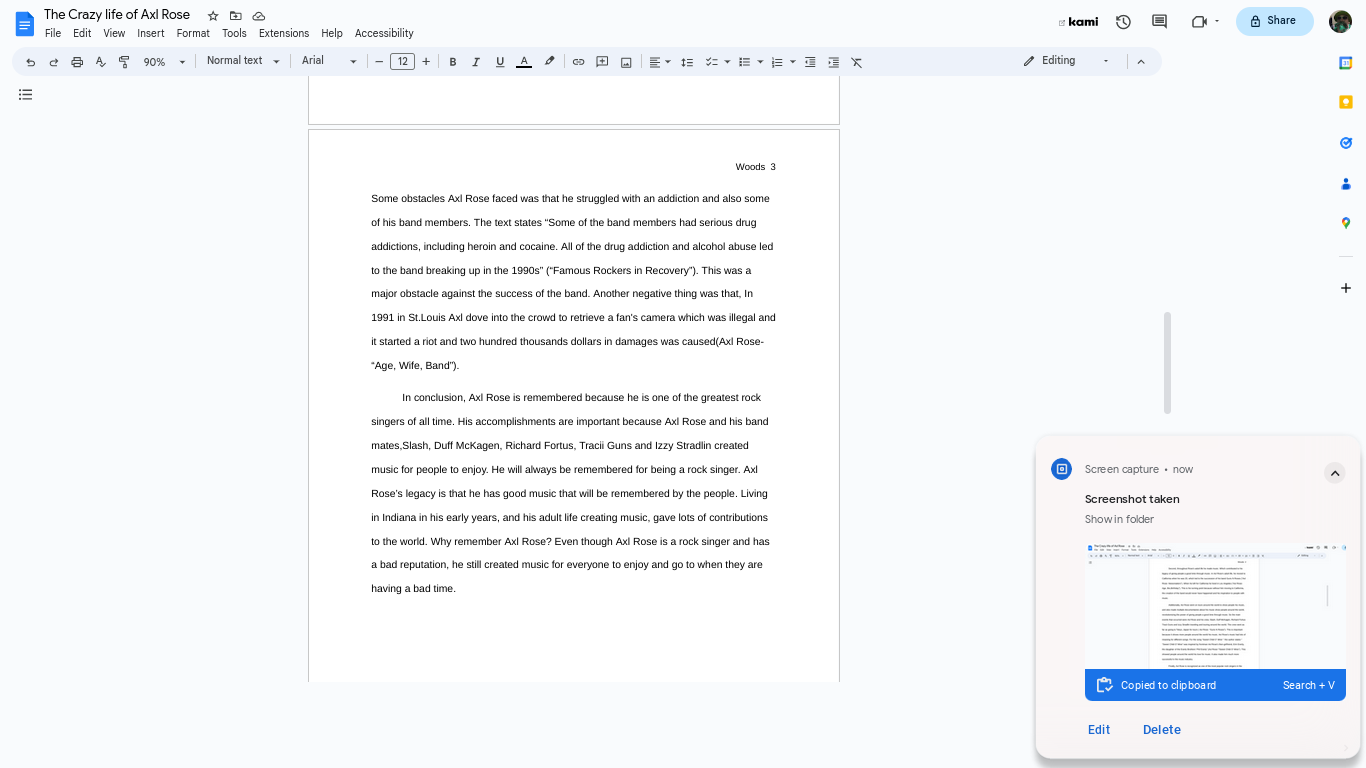Image resolution: width=1366 pixels, height=768 pixels.
Task: Open Google Calendar side panel
Action: (x=1346, y=62)
